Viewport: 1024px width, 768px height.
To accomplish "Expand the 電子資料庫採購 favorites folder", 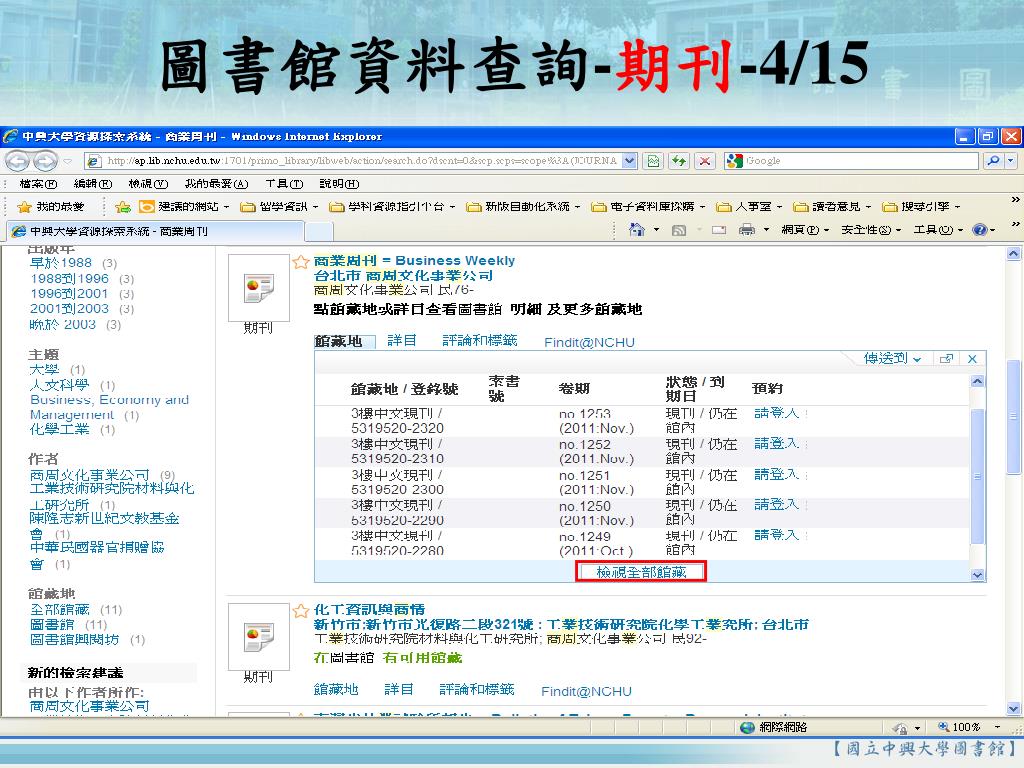I will (648, 207).
